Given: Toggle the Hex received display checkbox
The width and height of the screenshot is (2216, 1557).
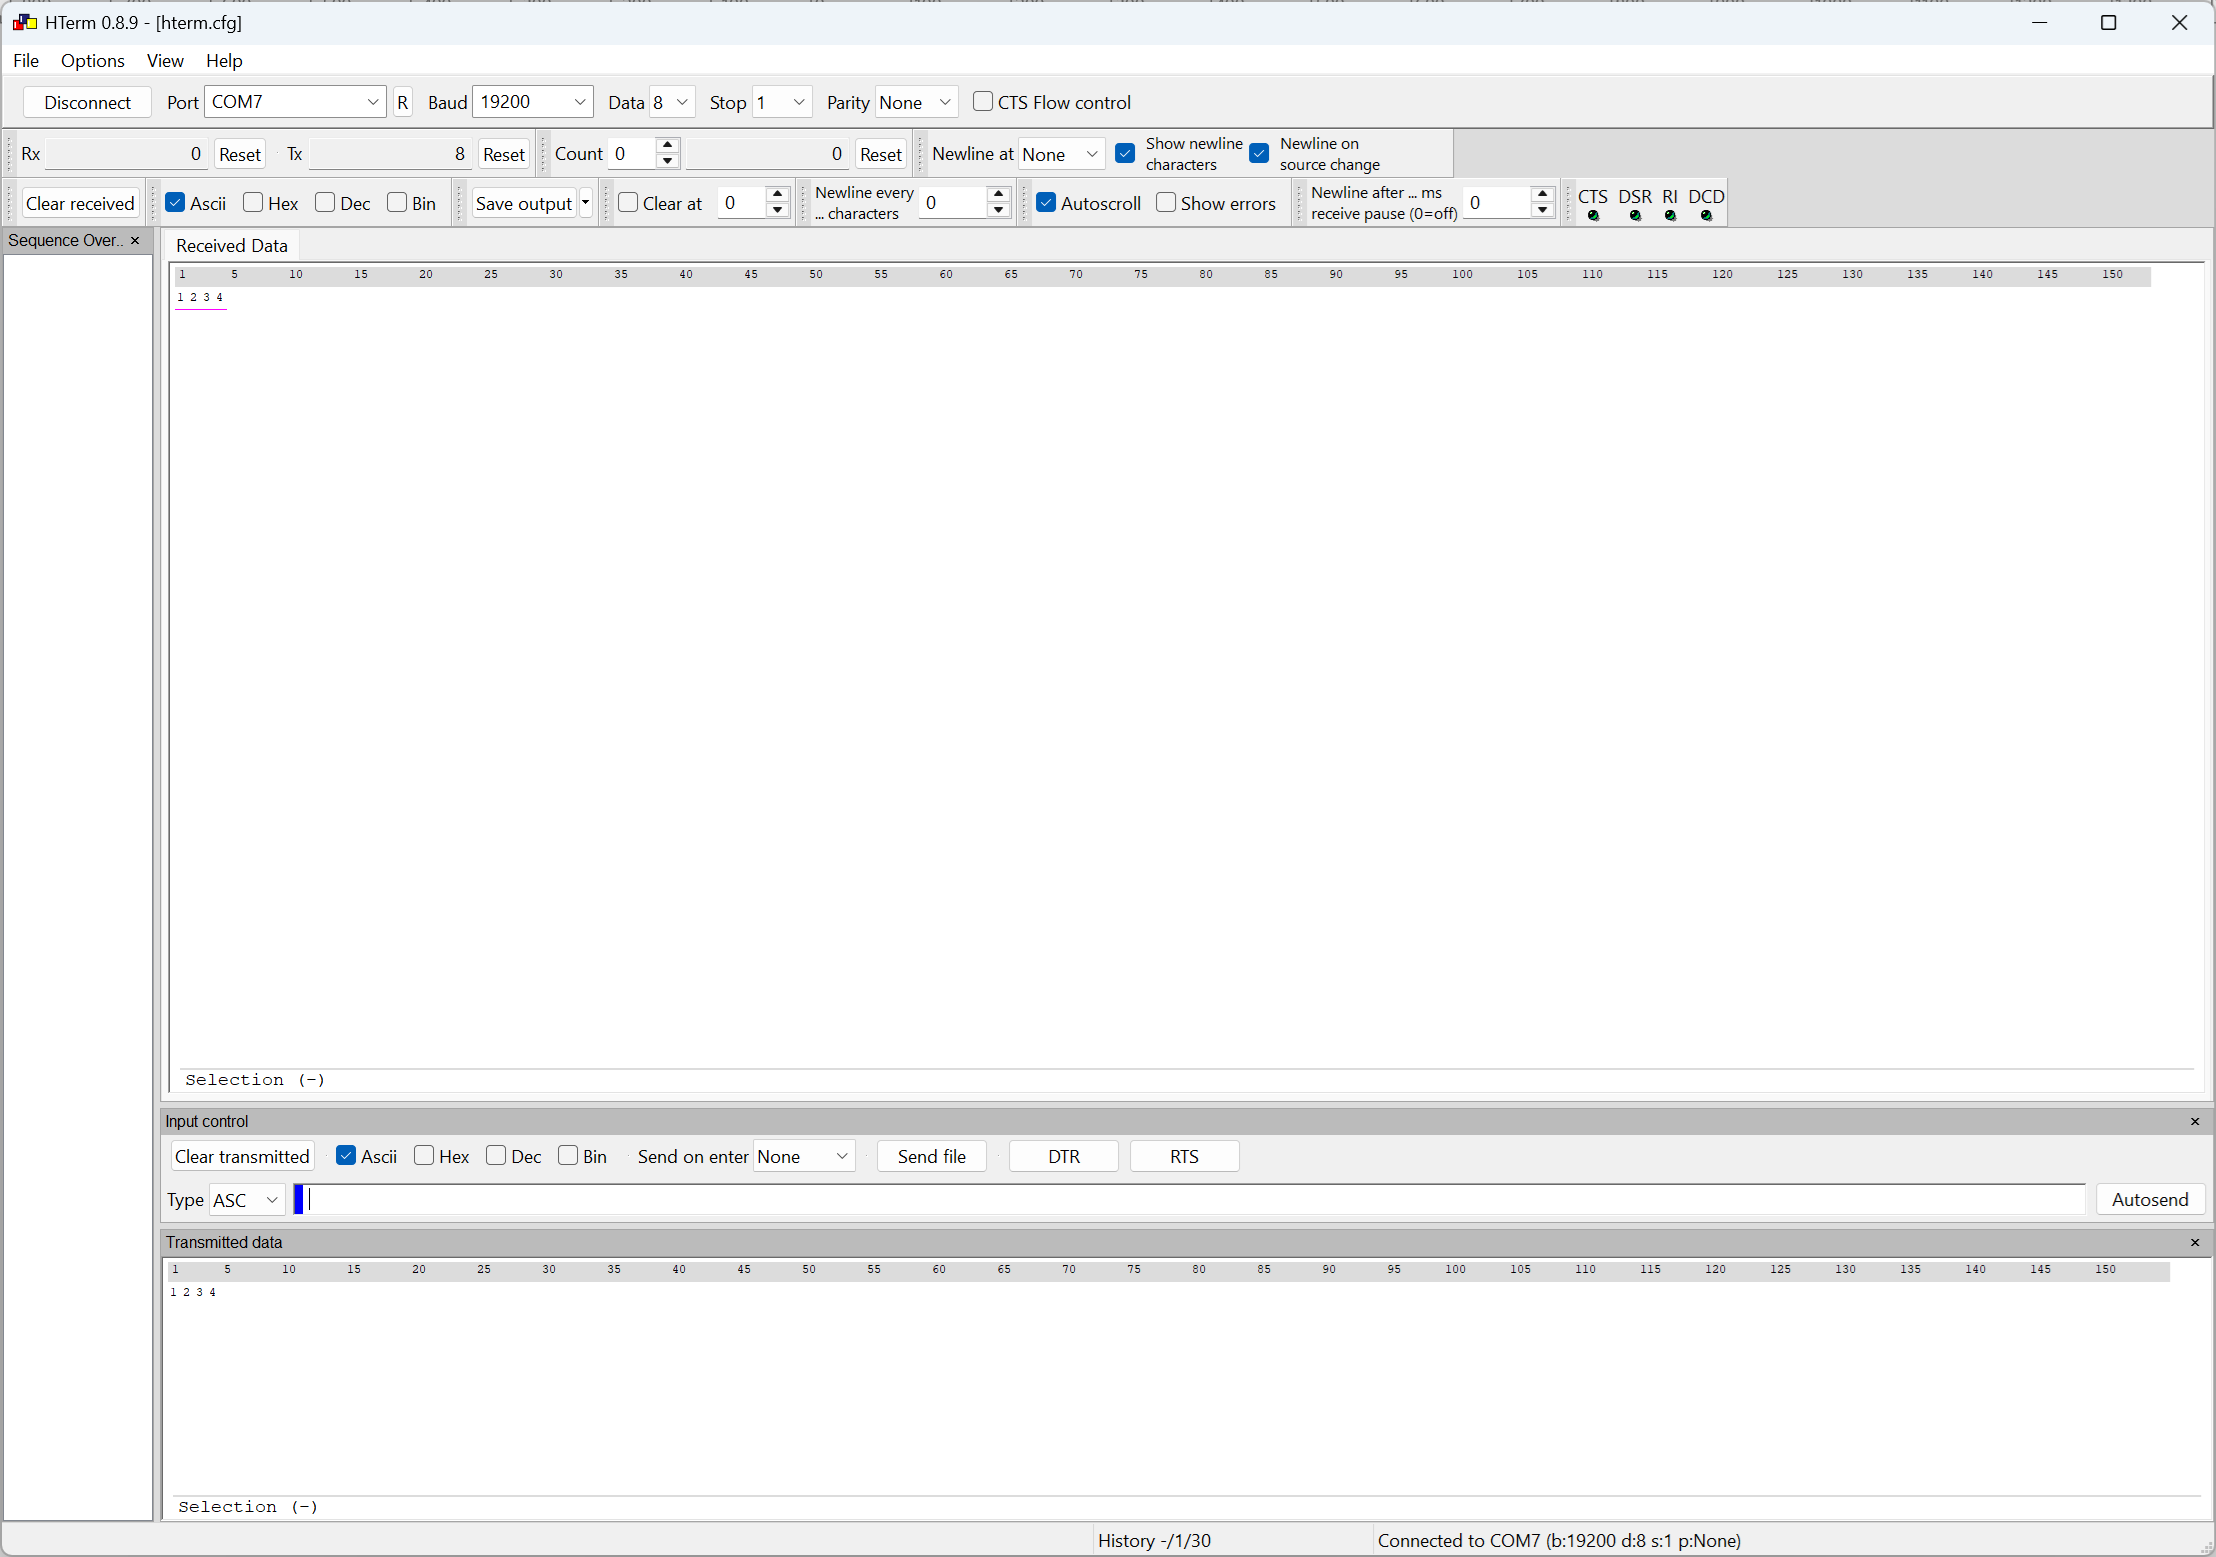Looking at the screenshot, I should [x=254, y=203].
